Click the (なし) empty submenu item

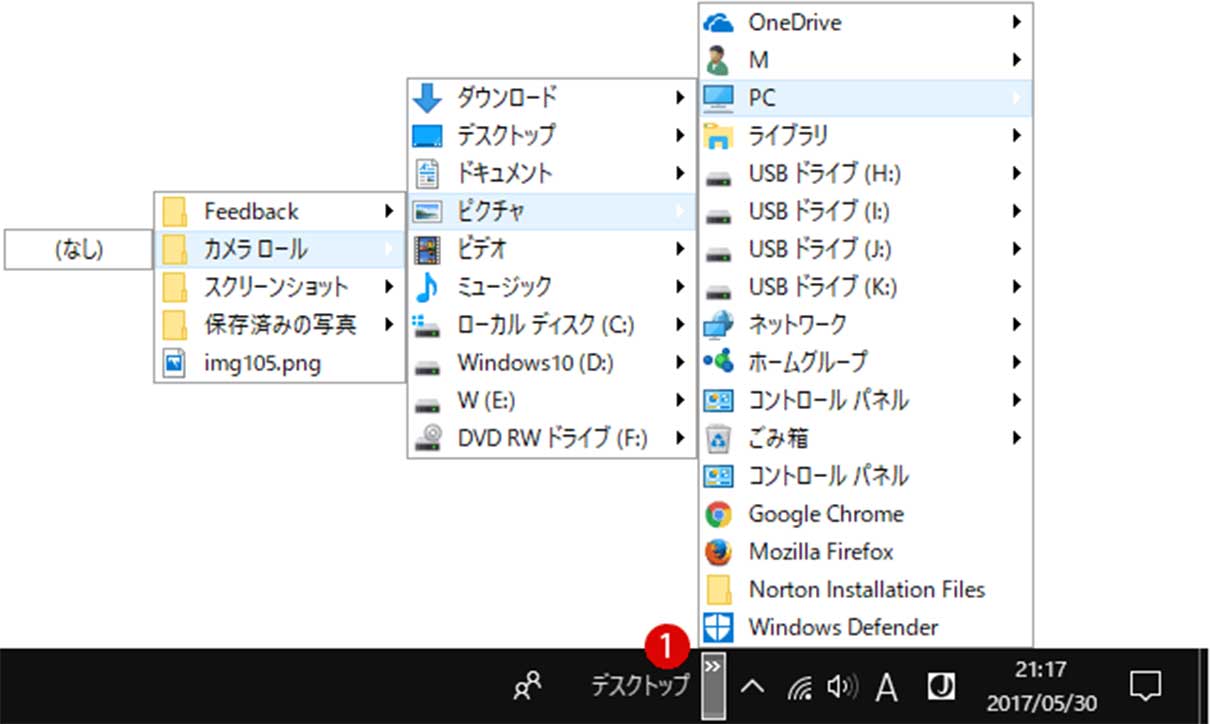click(79, 250)
